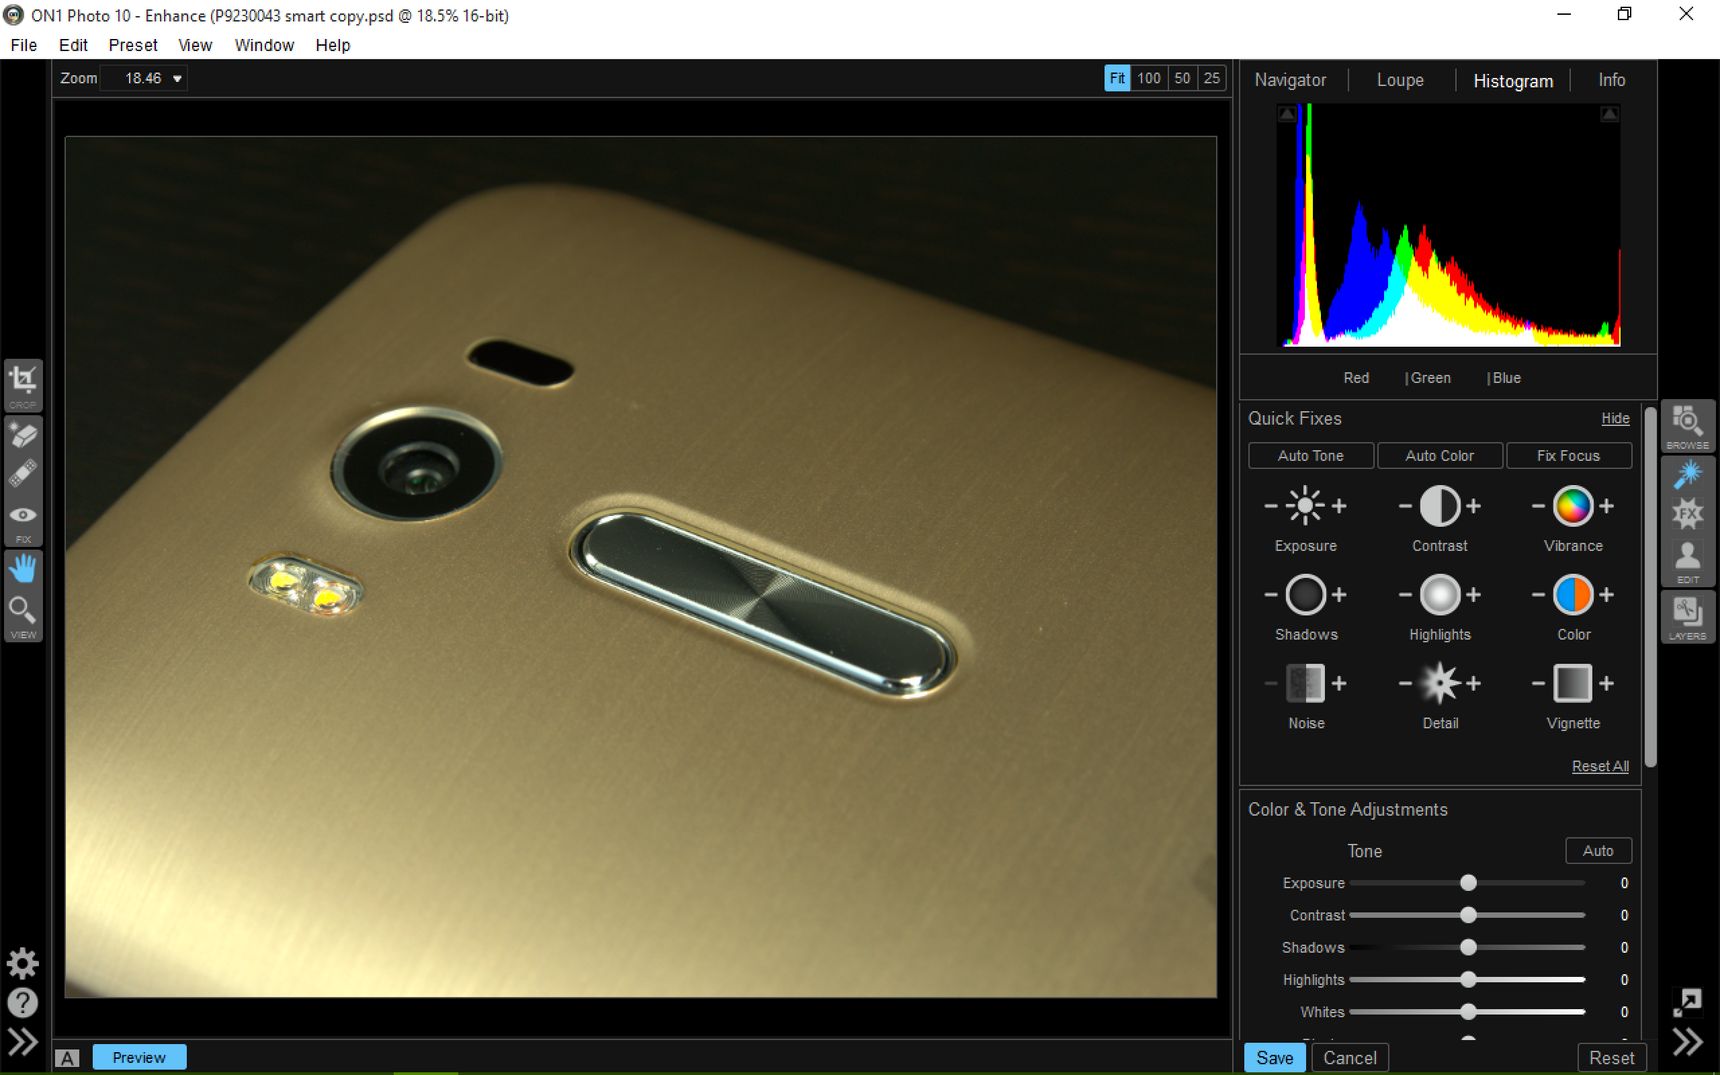The width and height of the screenshot is (1720, 1075).
Task: Click the Fix Focus button
Action: click(x=1568, y=456)
